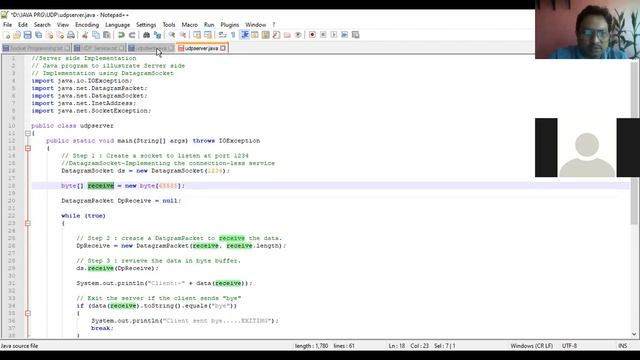The height and width of the screenshot is (360, 640).
Task: Click the Zoom Out toolbar icon
Action: [183, 35]
